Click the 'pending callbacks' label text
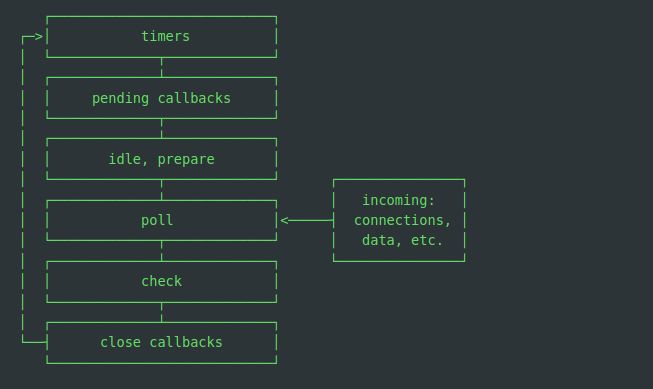Image resolution: width=653 pixels, height=389 pixels. (x=161, y=99)
